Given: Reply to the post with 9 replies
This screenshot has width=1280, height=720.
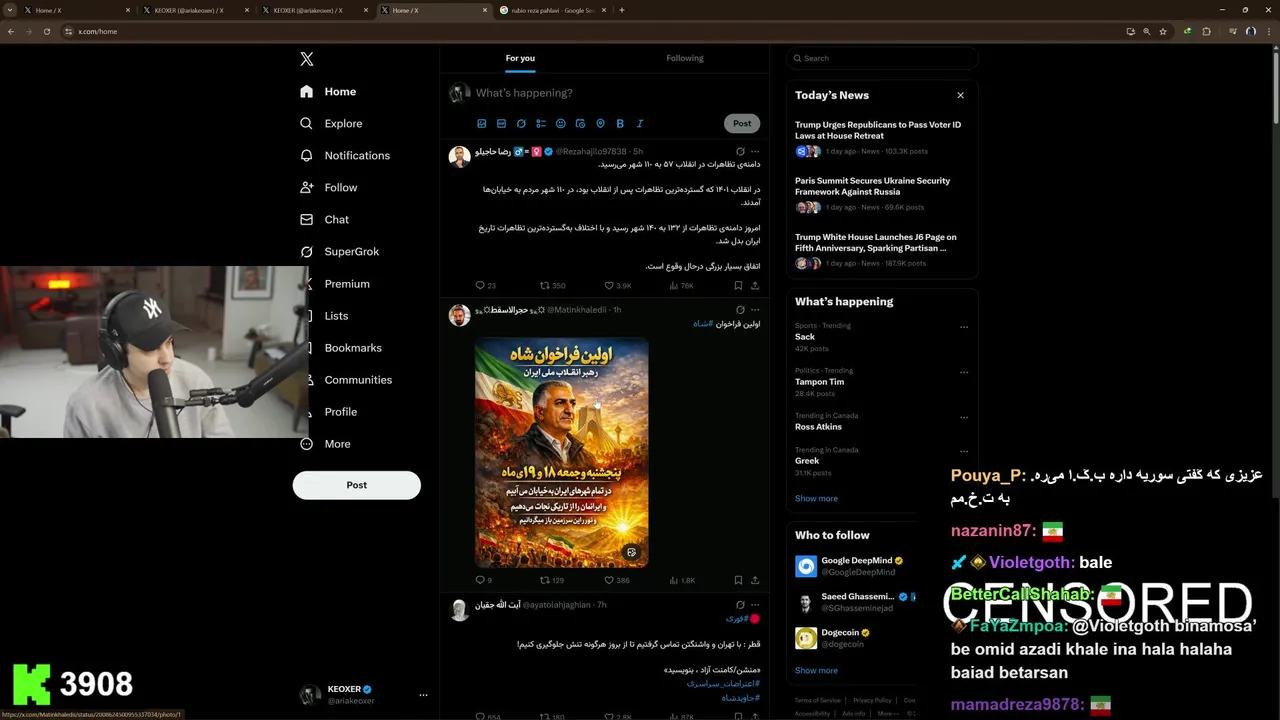Looking at the screenshot, I should (484, 580).
